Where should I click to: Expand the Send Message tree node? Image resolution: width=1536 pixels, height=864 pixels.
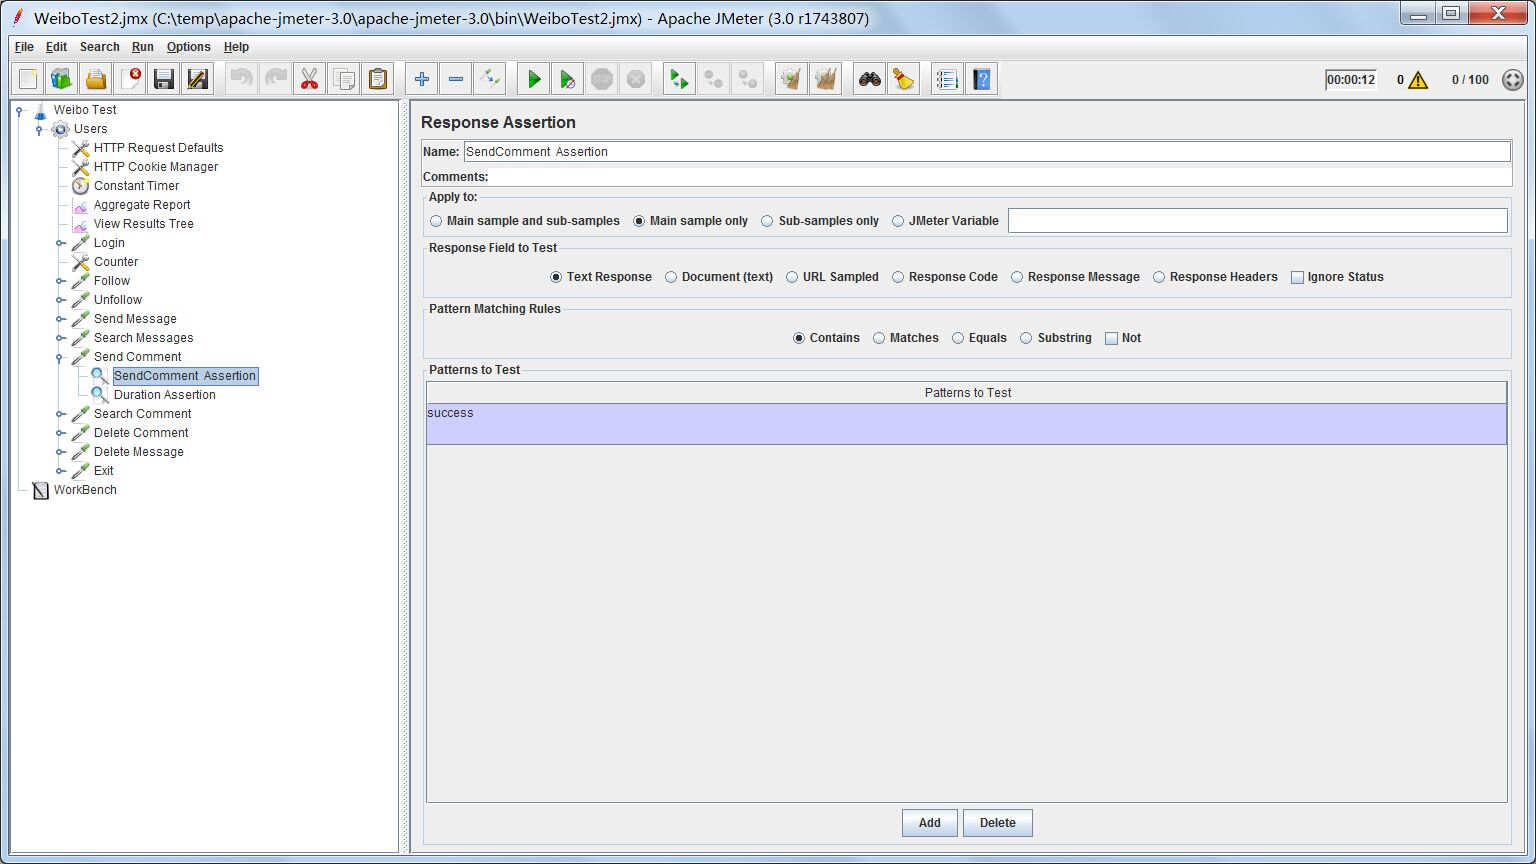(59, 319)
